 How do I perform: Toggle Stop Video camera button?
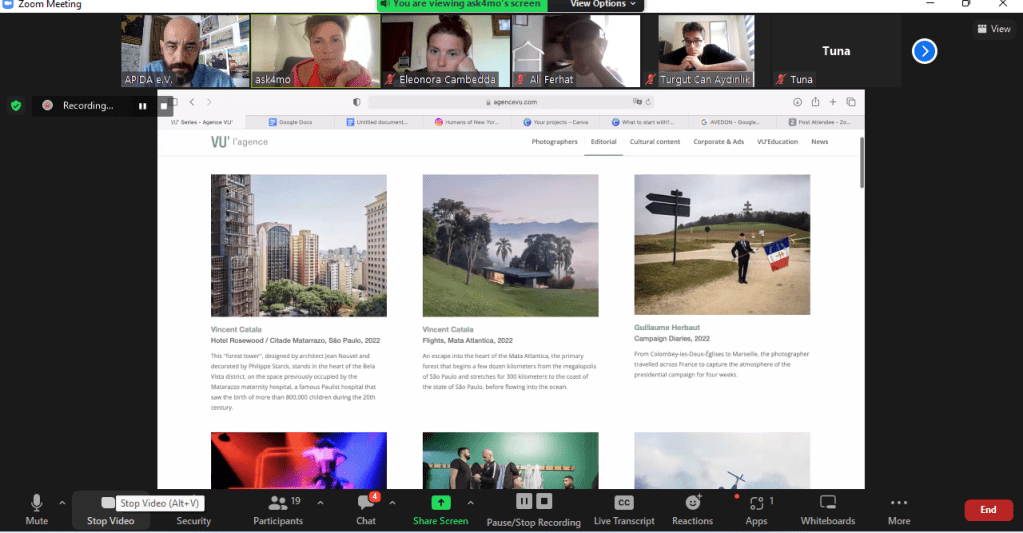[x=109, y=502]
